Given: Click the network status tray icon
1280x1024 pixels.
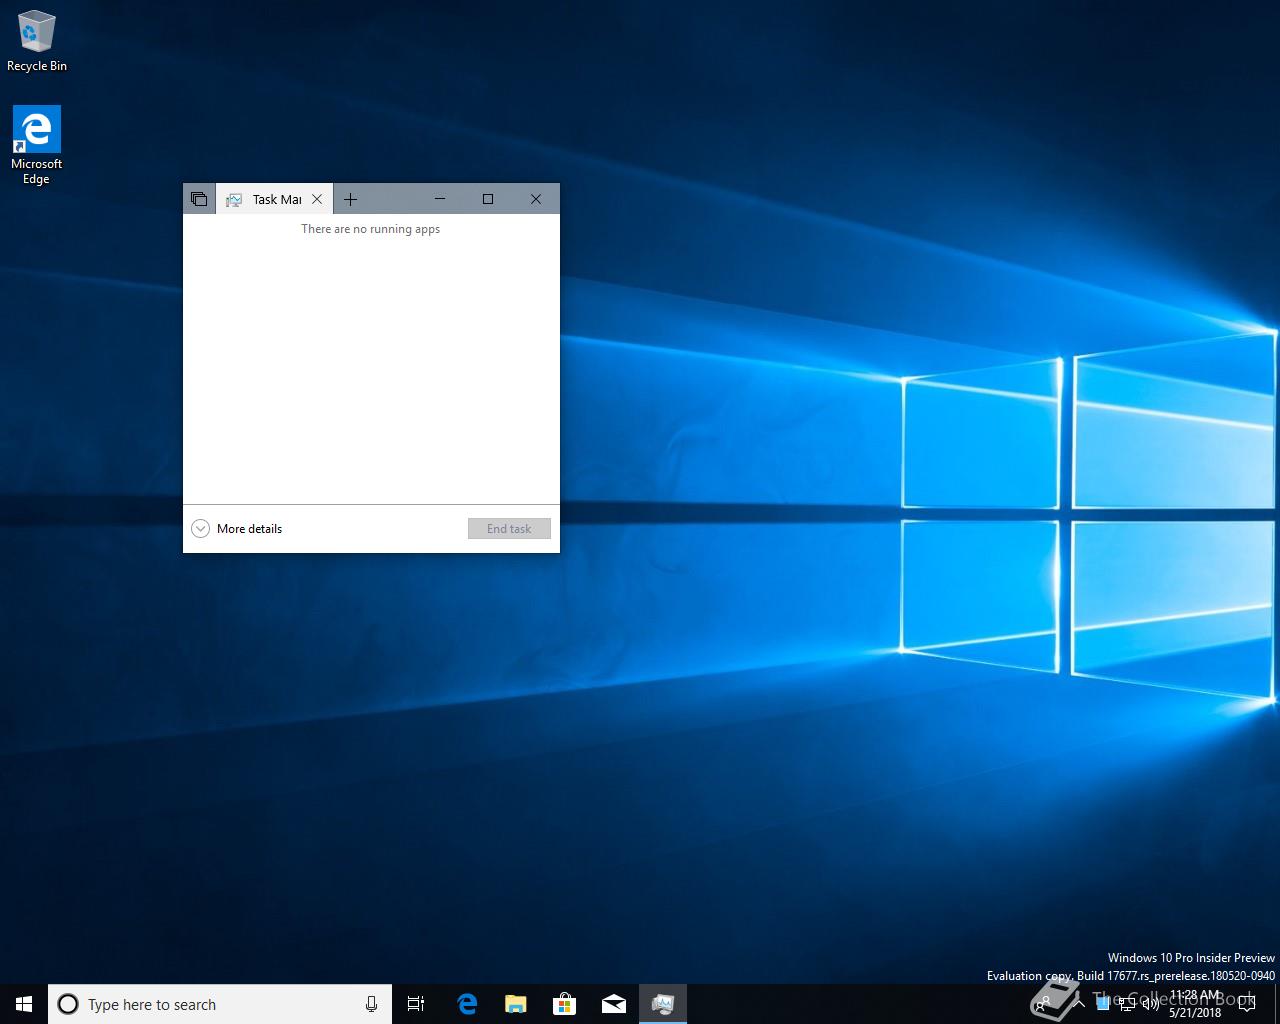Looking at the screenshot, I should (x=1126, y=1004).
